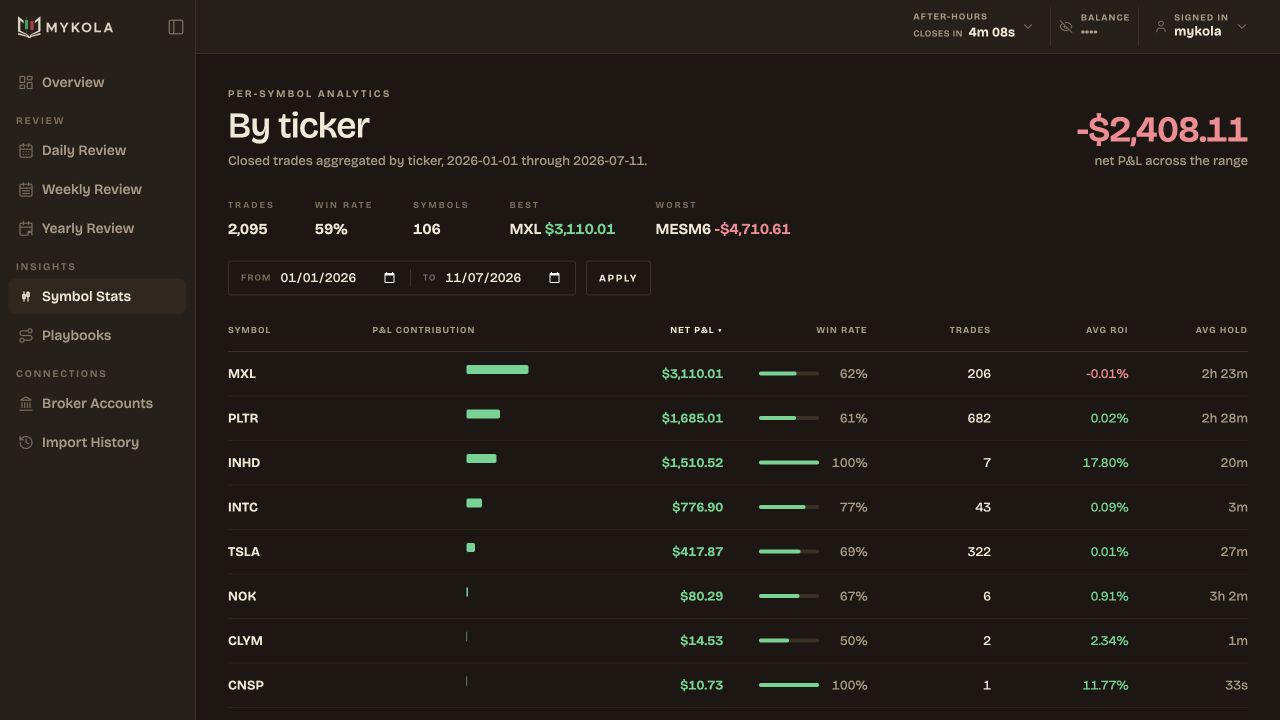Viewport: 1280px width, 720px height.
Task: Click INHD win rate progress bar
Action: point(789,463)
